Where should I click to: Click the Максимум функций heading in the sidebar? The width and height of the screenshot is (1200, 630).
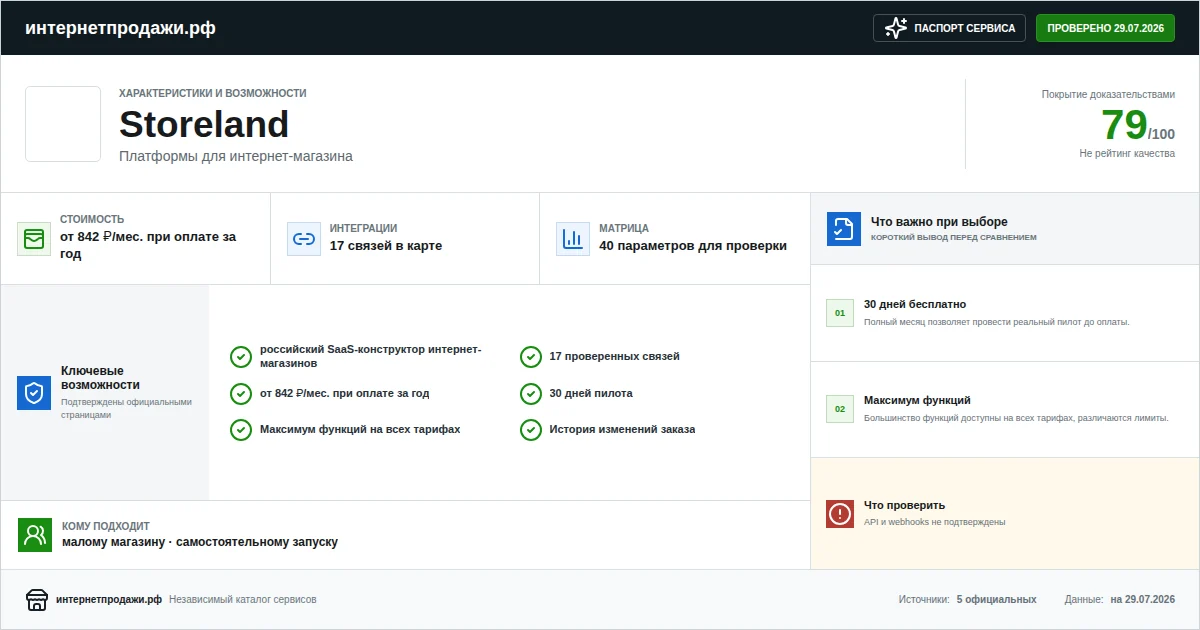click(x=917, y=400)
